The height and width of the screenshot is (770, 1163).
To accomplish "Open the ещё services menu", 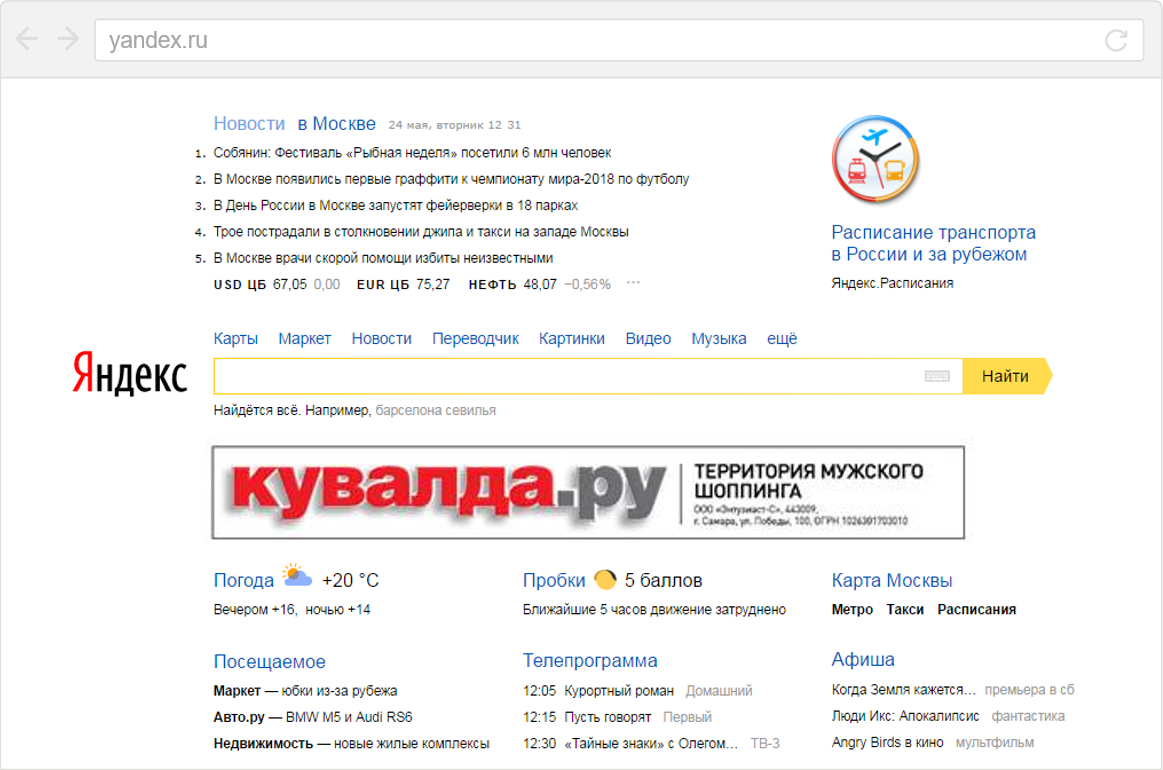I will pyautogui.click(x=782, y=339).
